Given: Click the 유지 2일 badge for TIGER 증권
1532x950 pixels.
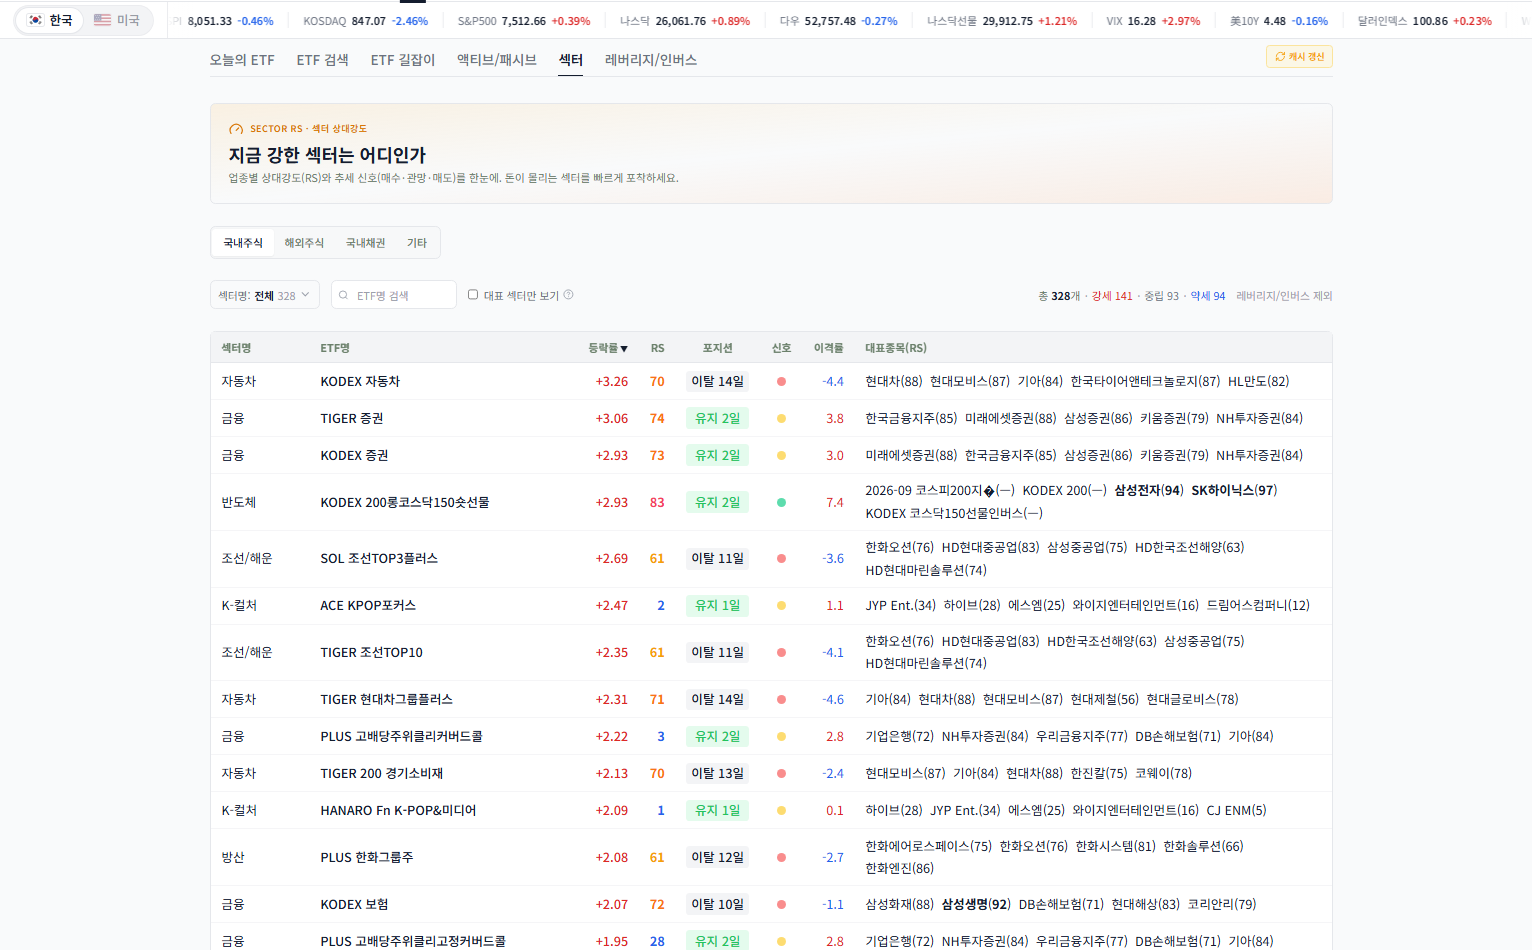Looking at the screenshot, I should [718, 418].
